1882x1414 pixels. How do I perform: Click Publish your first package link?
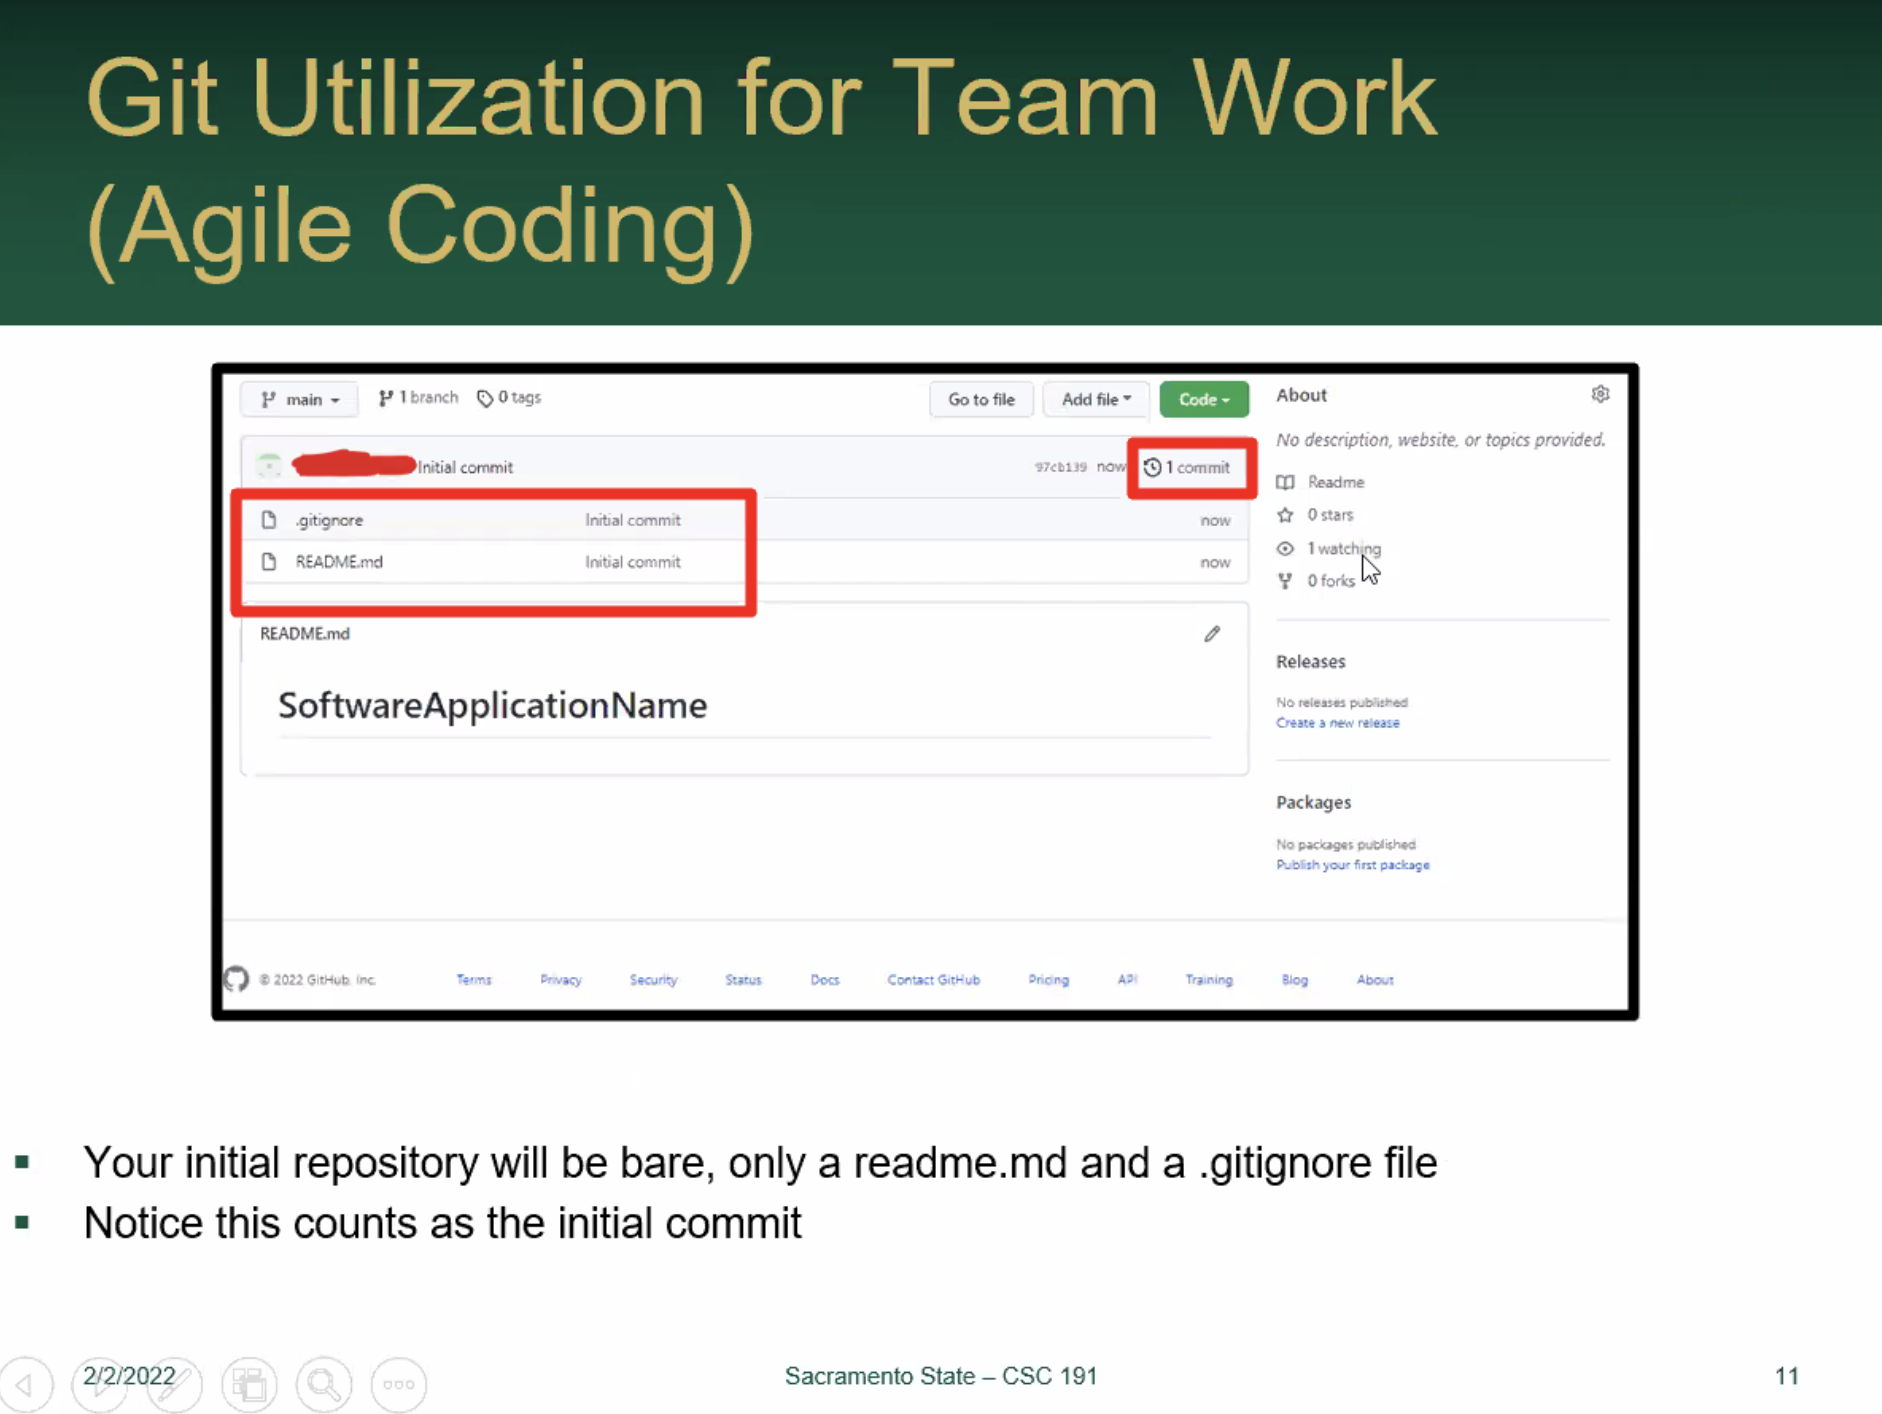click(1353, 865)
